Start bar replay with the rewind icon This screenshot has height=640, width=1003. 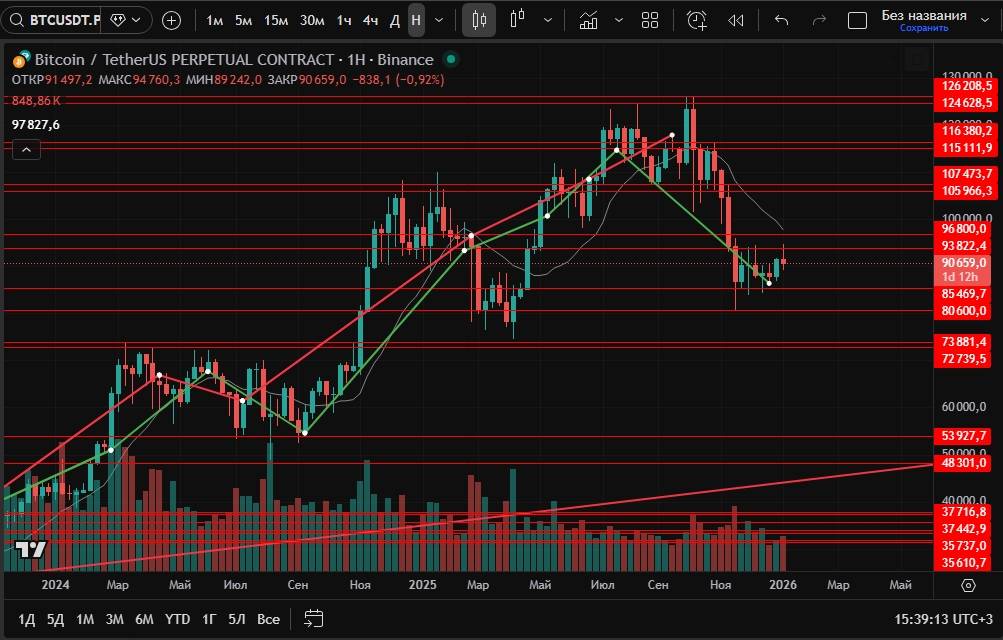[x=736, y=20]
